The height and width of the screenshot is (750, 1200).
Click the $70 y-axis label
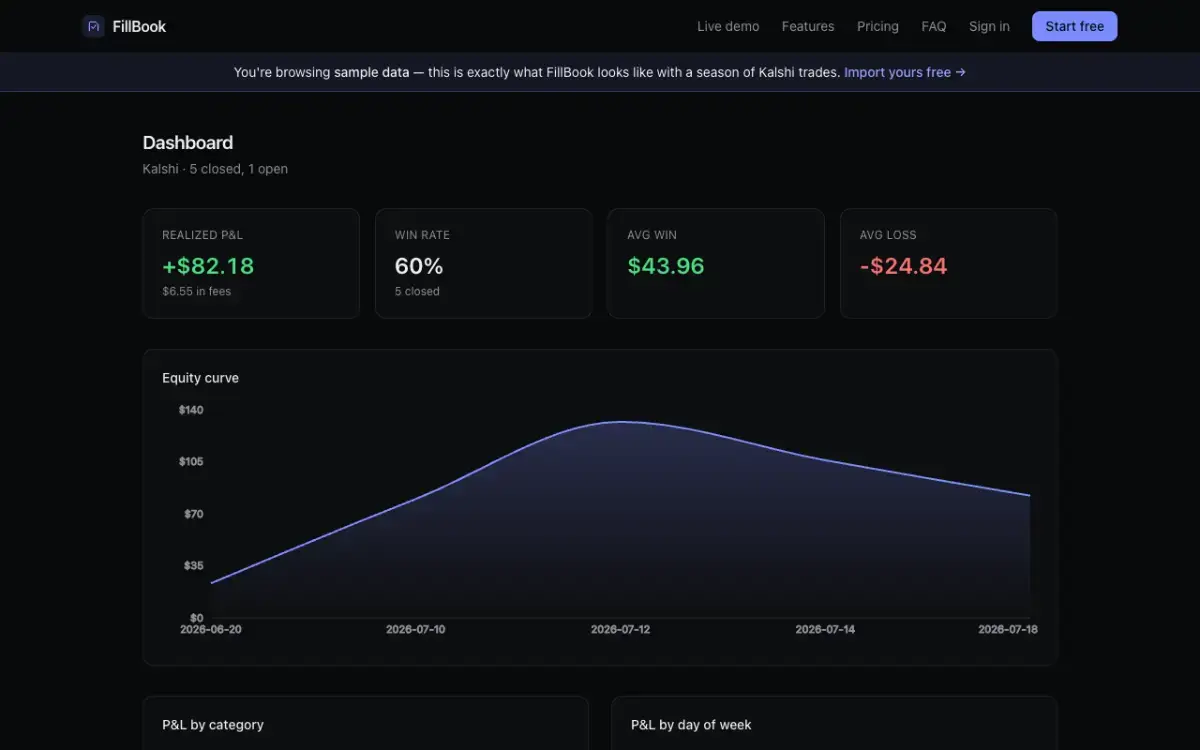[x=193, y=514]
